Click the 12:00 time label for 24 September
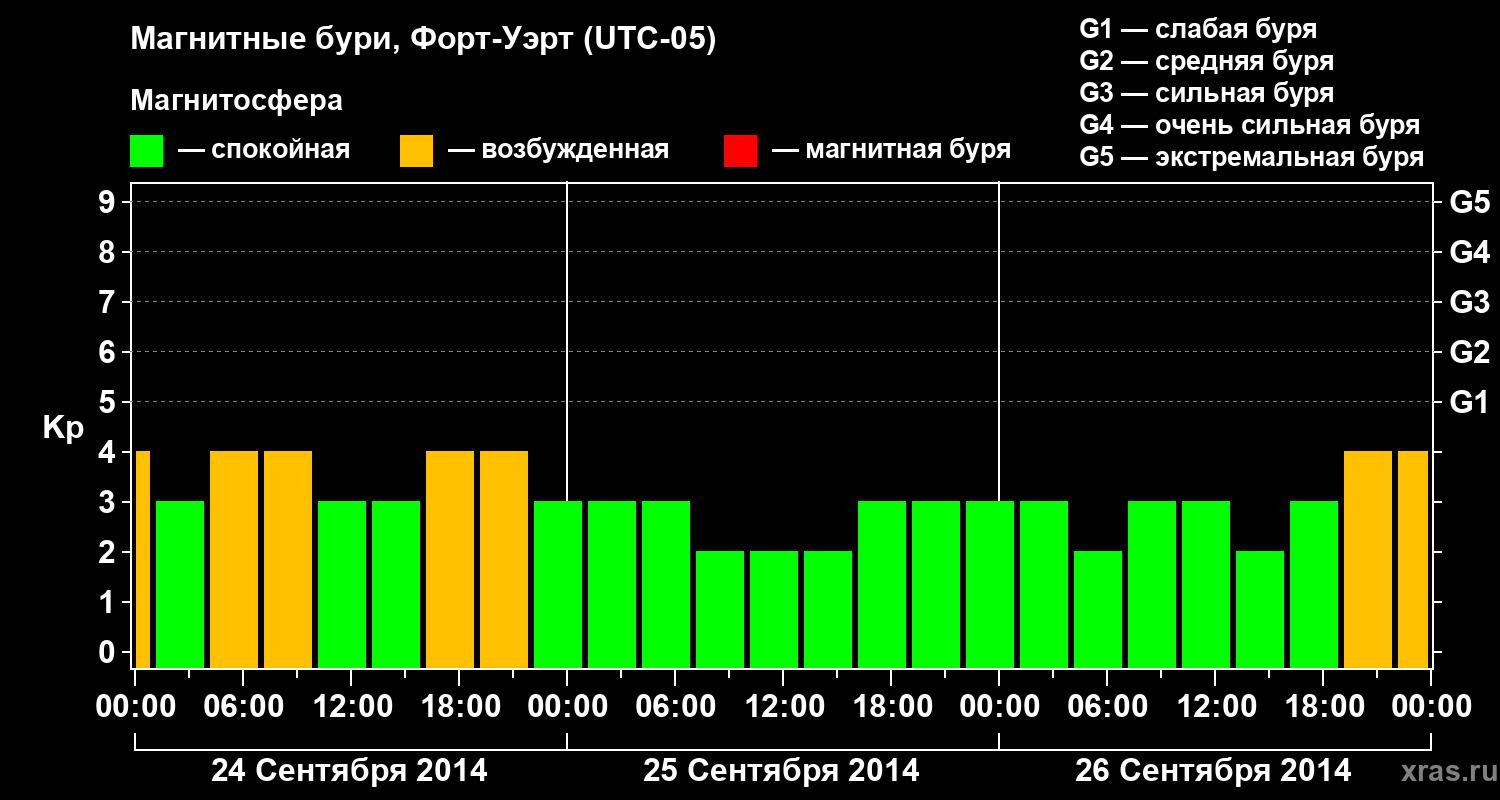Image resolution: width=1500 pixels, height=800 pixels. [x=351, y=707]
